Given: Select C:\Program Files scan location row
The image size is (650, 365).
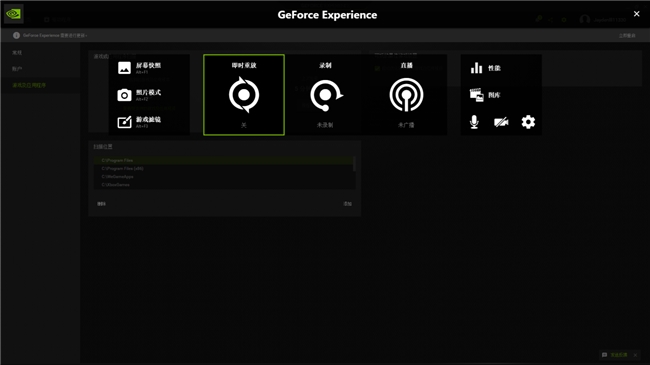Looking at the screenshot, I should [224, 160].
